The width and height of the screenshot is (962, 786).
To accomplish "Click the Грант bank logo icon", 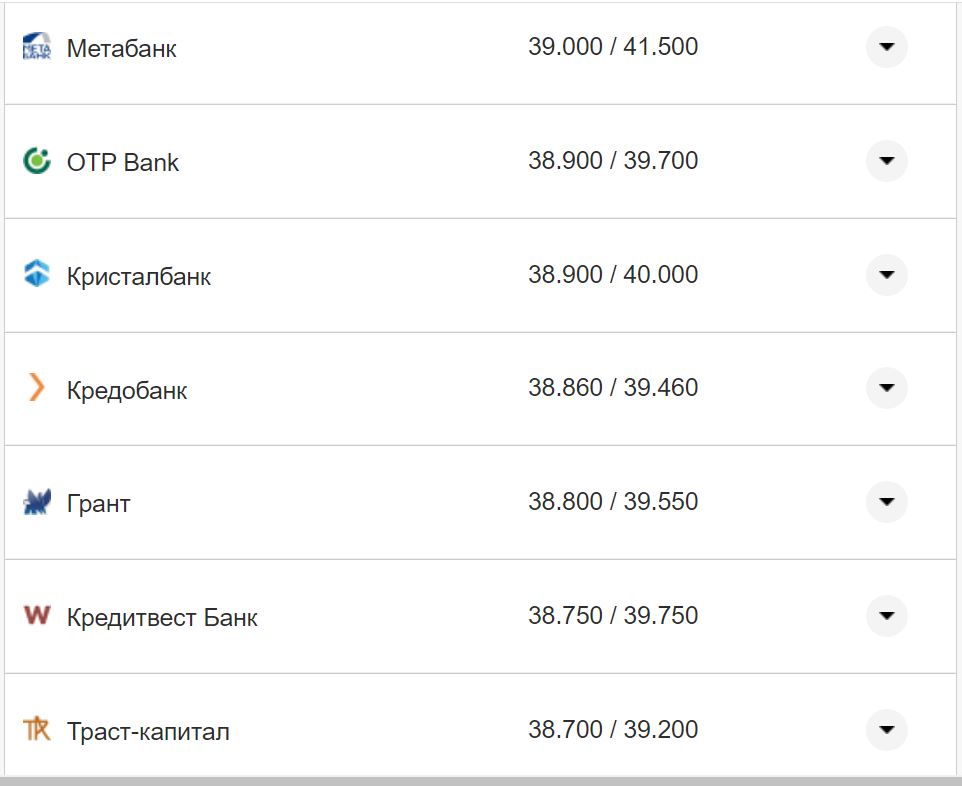I will pos(36,502).
